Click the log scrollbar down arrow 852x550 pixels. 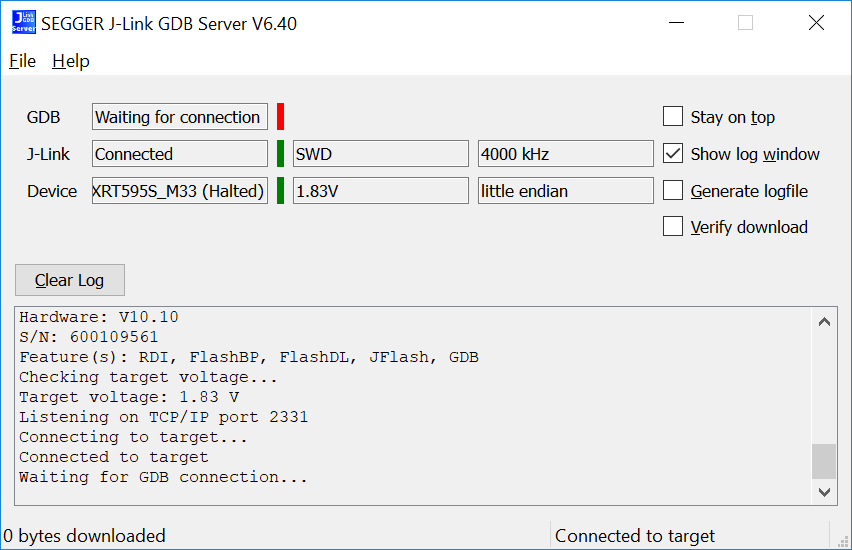pos(824,491)
